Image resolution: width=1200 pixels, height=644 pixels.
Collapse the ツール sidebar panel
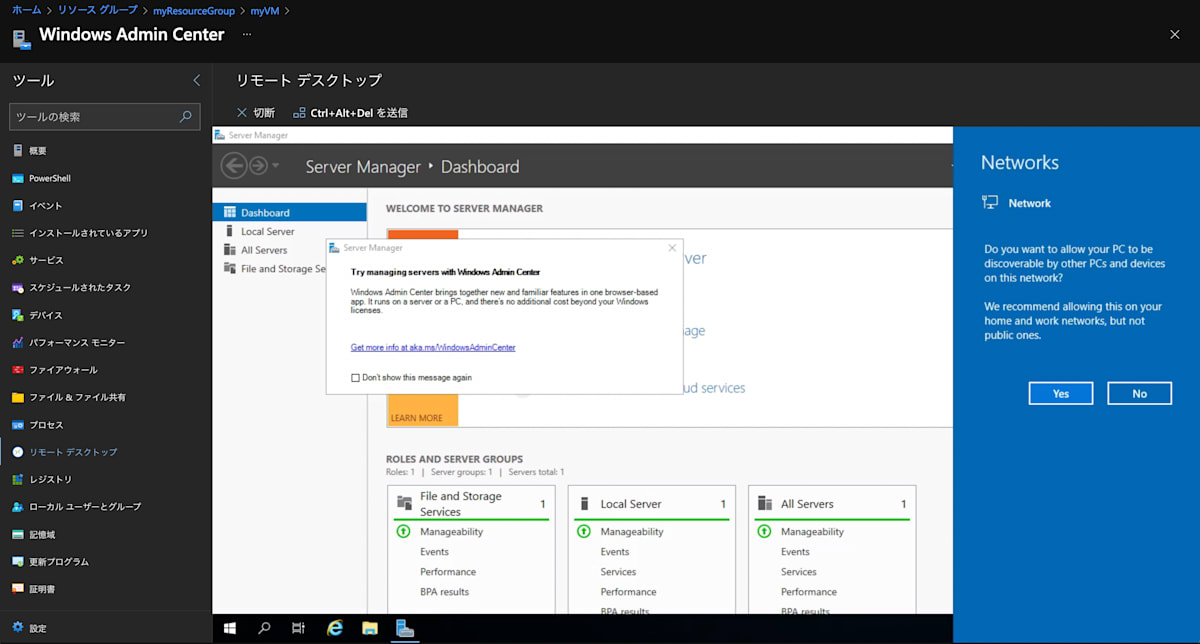coord(196,81)
